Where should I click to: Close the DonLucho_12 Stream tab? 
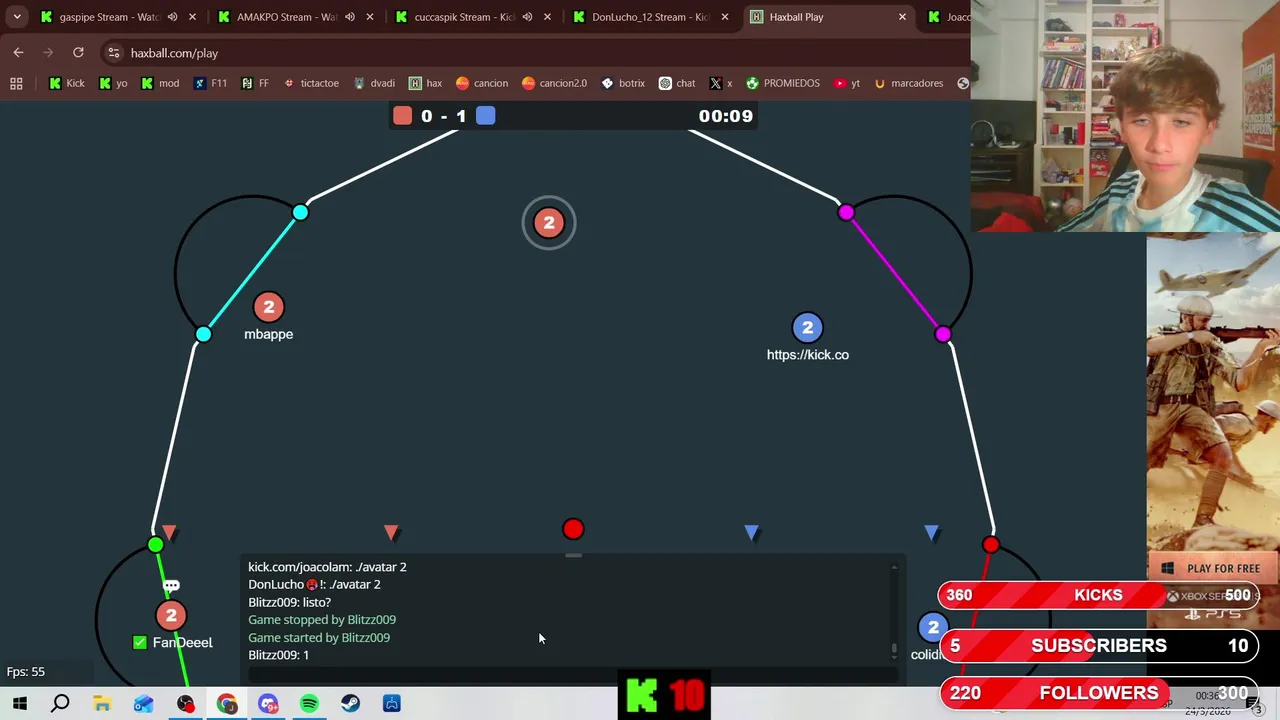(x=725, y=17)
